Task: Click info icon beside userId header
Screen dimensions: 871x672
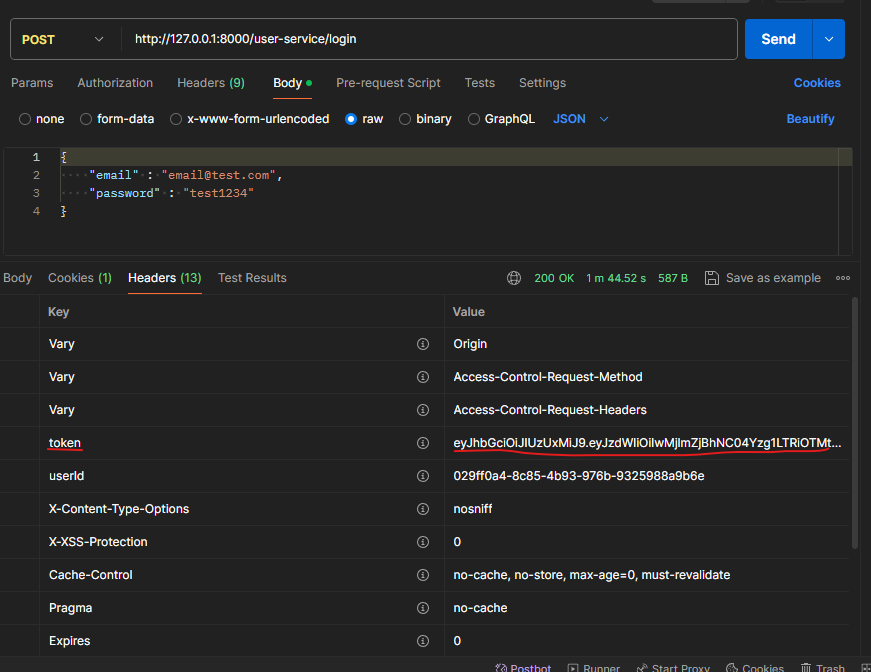Action: (x=422, y=476)
